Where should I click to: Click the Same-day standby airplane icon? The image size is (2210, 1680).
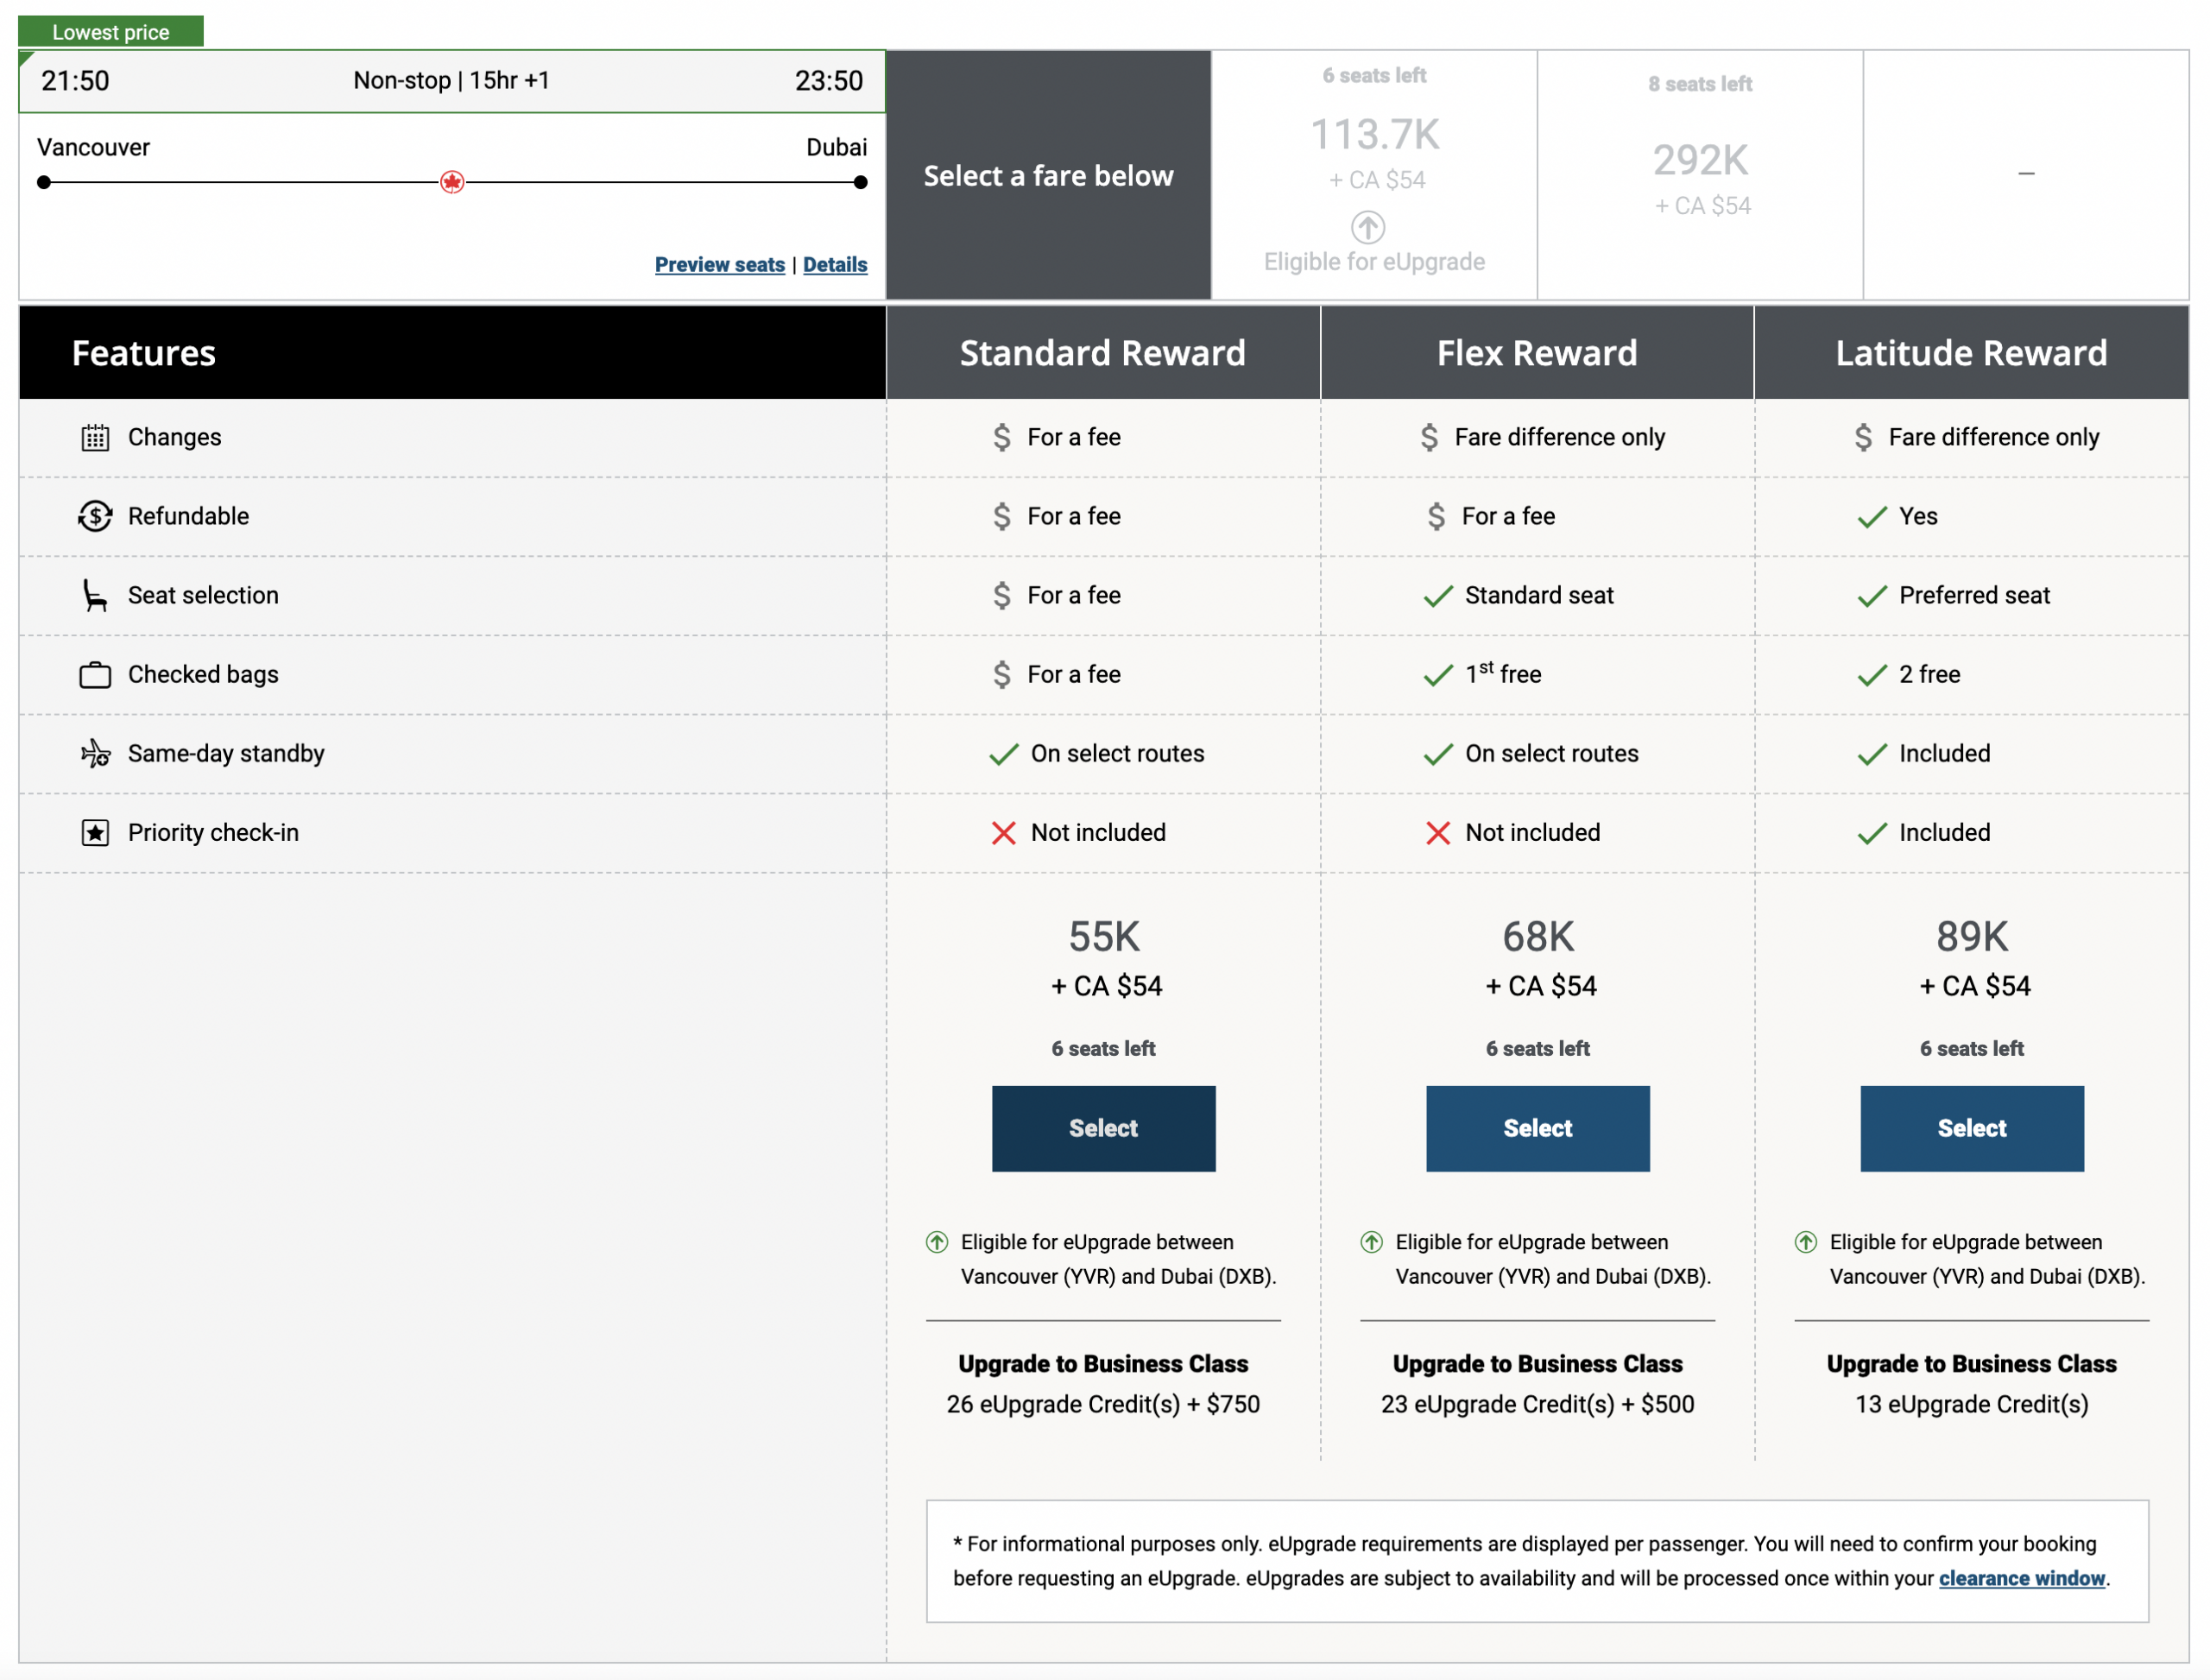[x=95, y=753]
